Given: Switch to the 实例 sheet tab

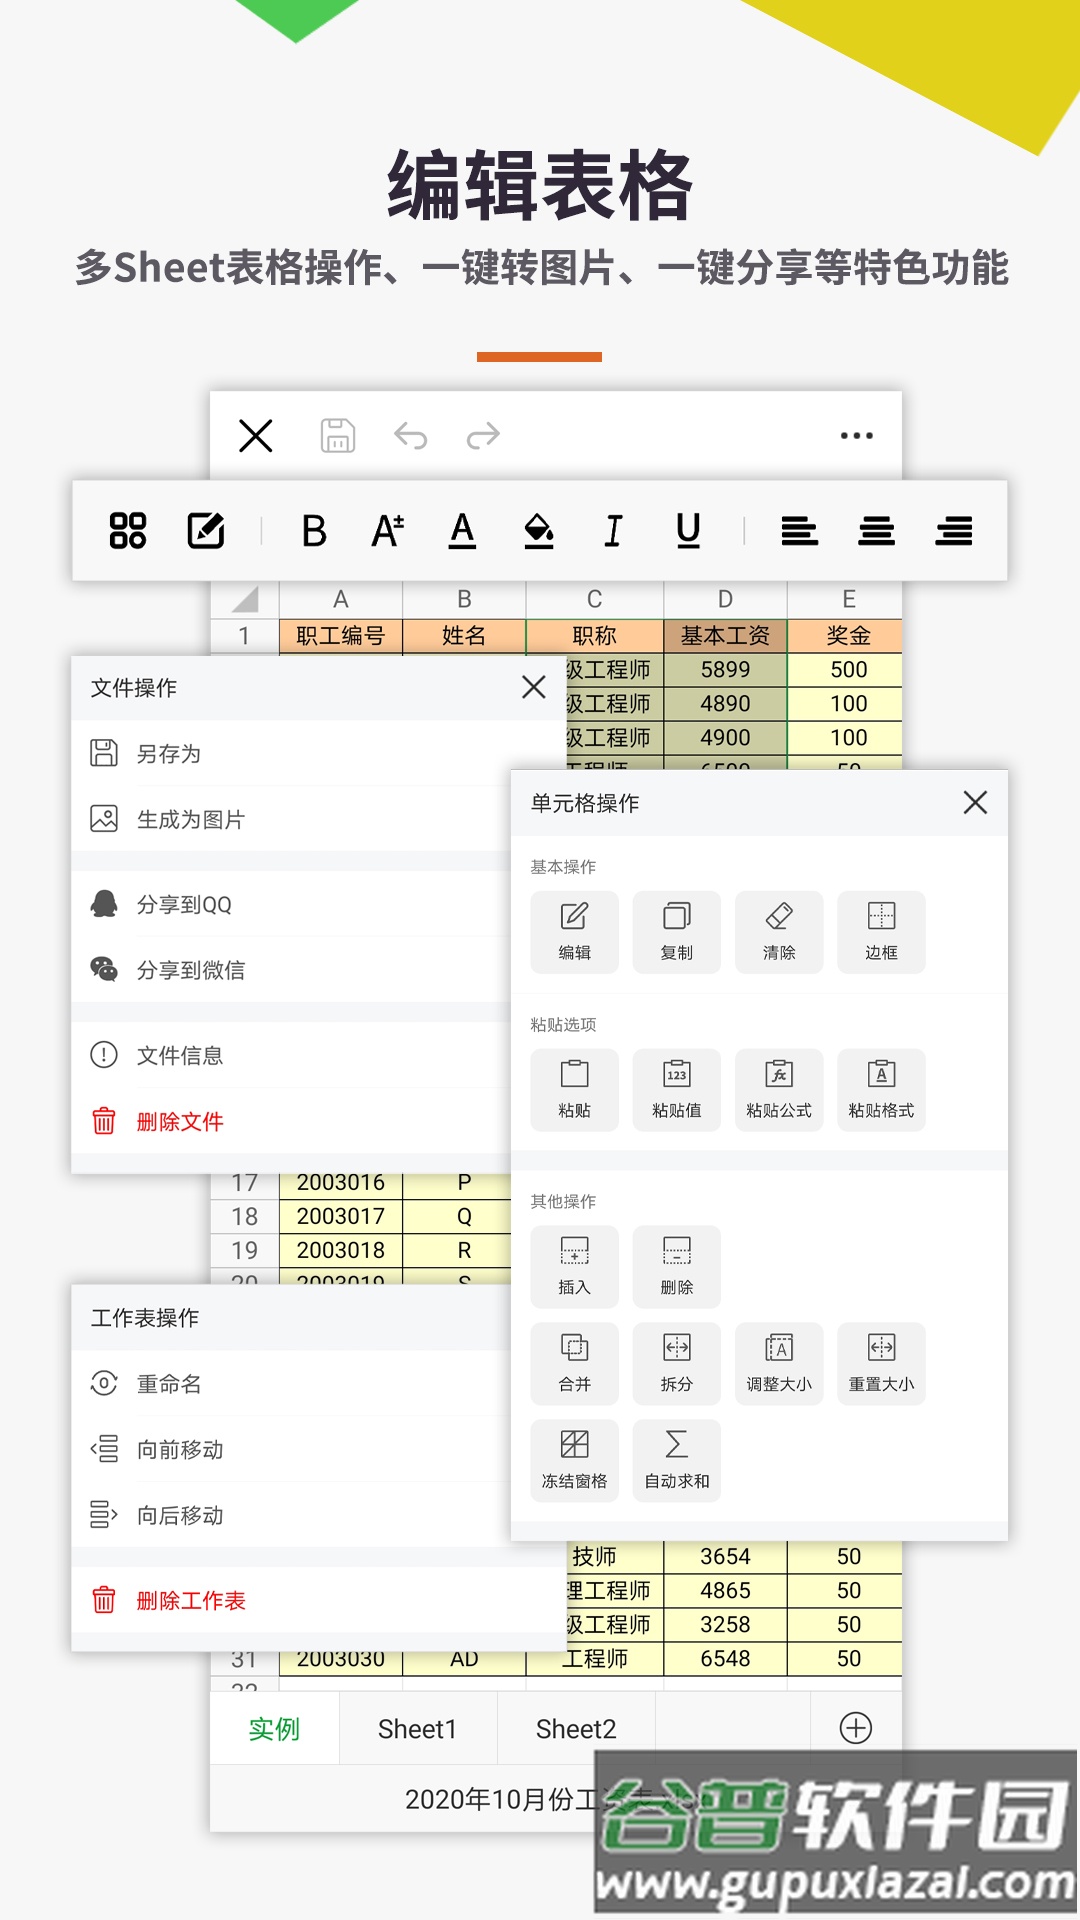Looking at the screenshot, I should 274,1728.
